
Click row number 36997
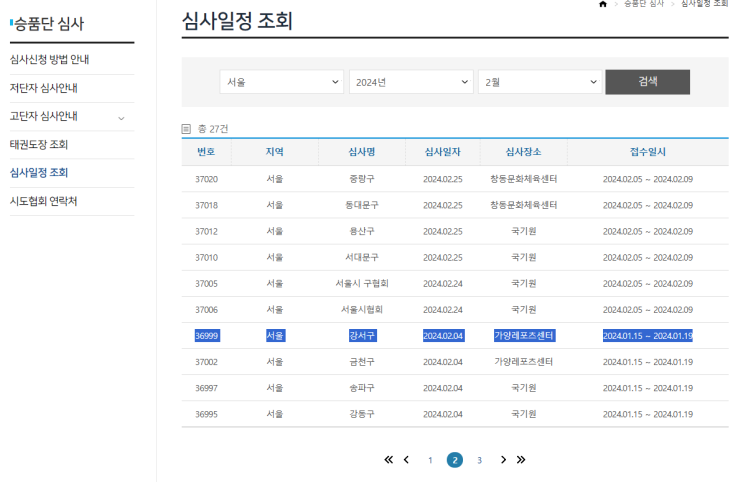pyautogui.click(x=207, y=388)
